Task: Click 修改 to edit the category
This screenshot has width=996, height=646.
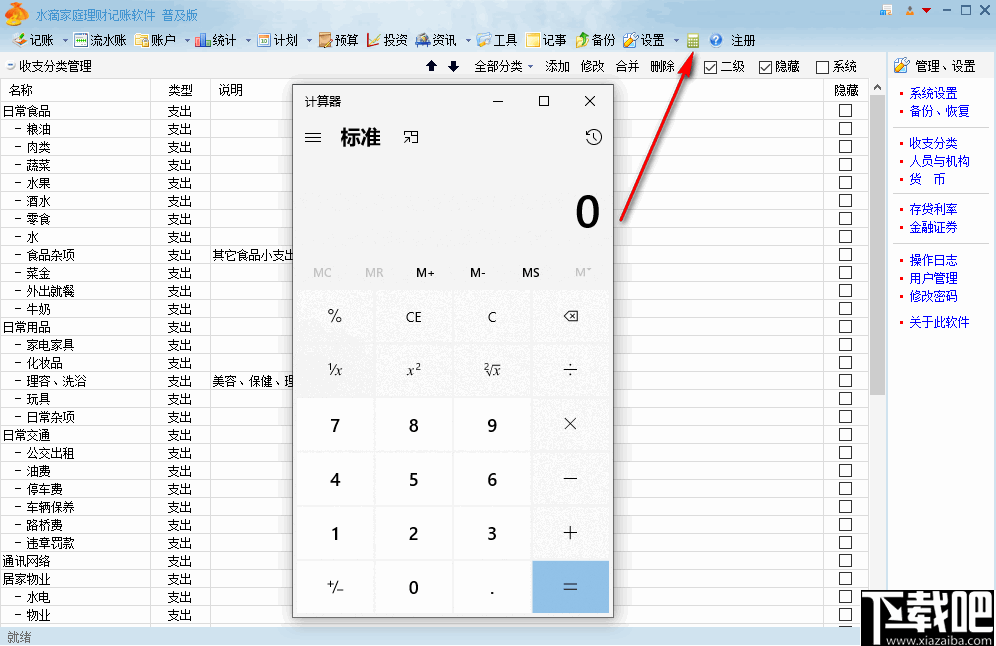Action: click(592, 66)
